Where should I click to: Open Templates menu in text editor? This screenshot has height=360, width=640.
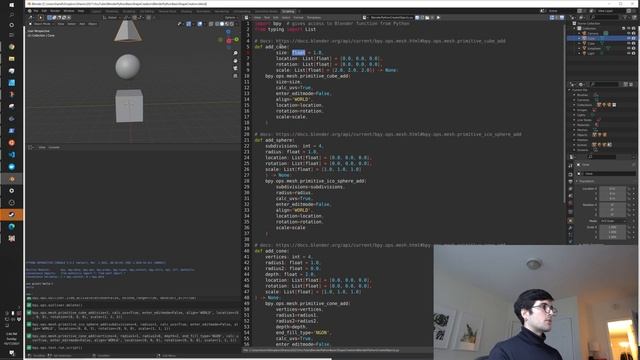coord(313,18)
